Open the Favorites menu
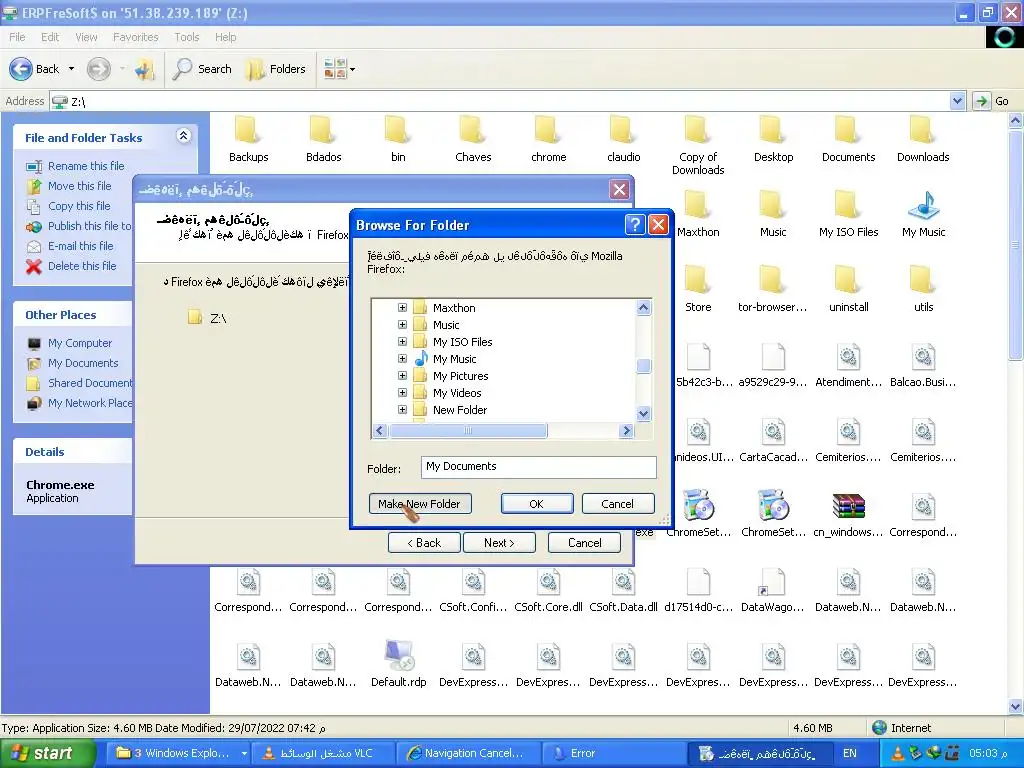This screenshot has width=1024, height=768. click(x=135, y=37)
